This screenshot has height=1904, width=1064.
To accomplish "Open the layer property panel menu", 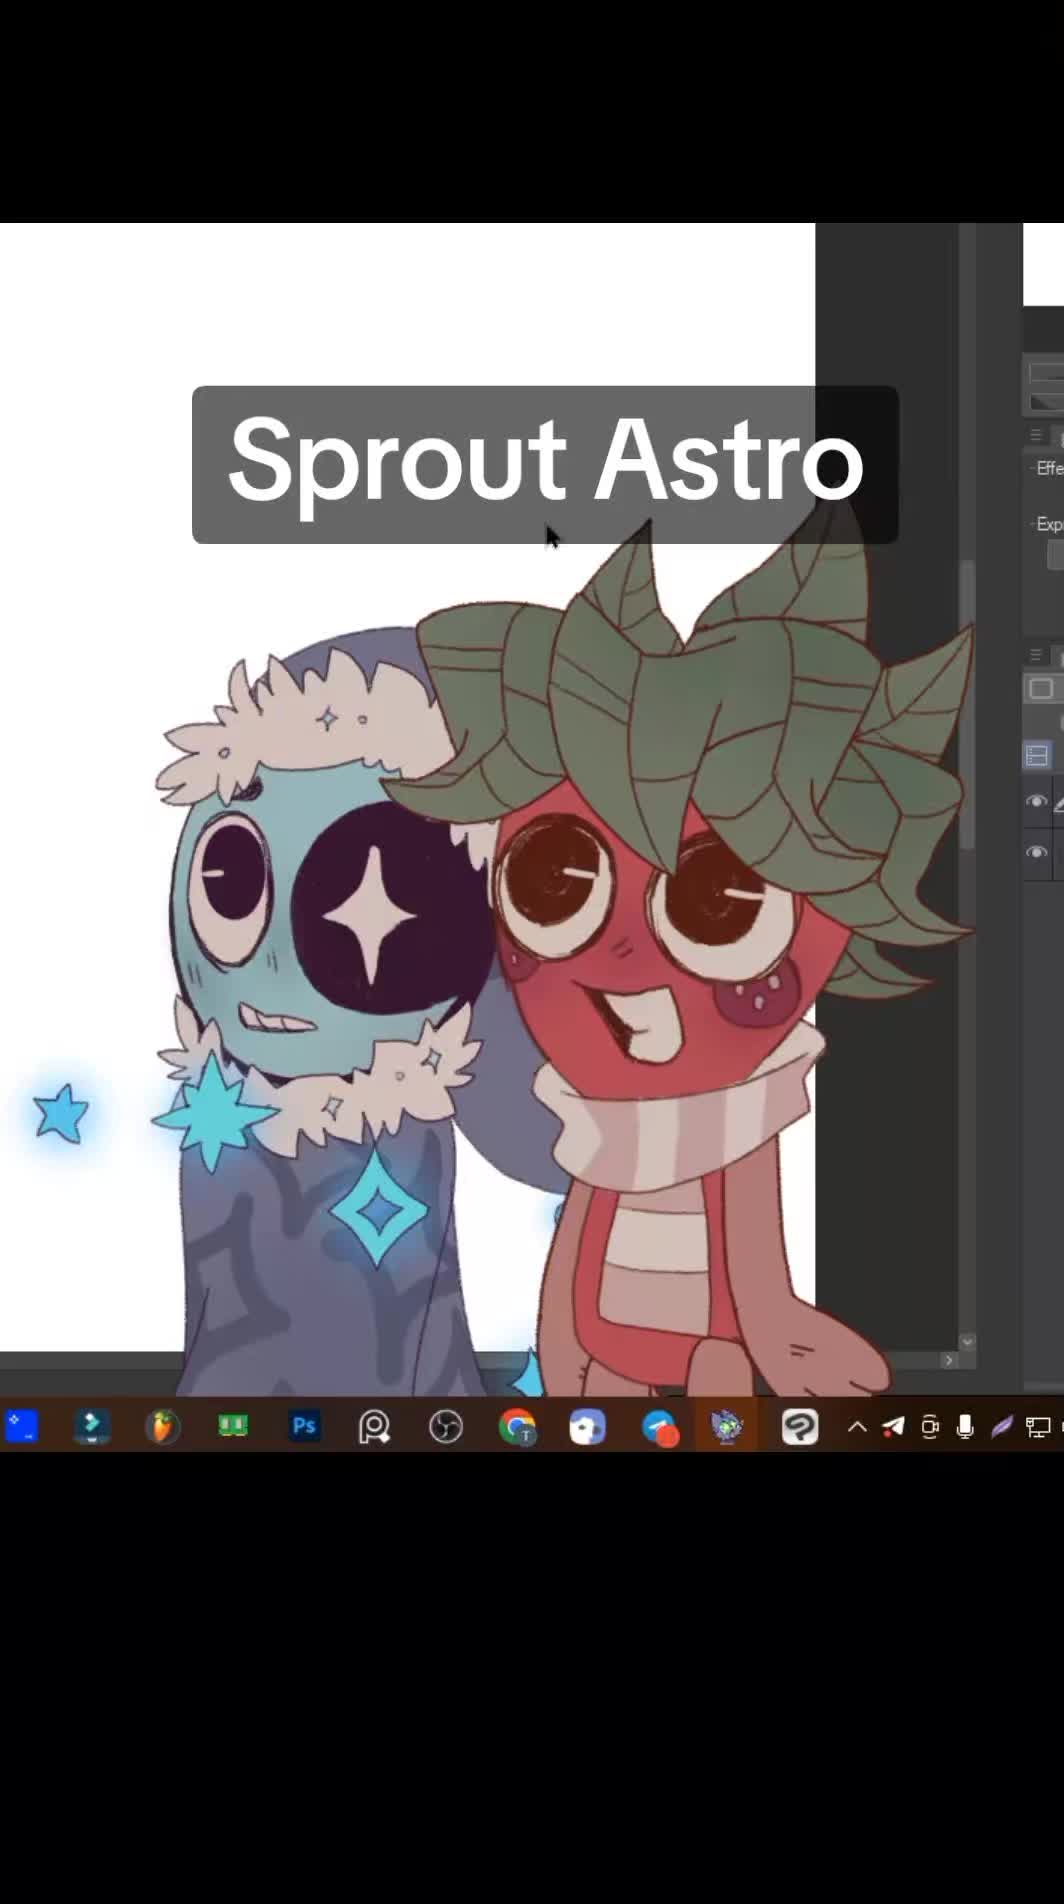I will coord(1036,435).
